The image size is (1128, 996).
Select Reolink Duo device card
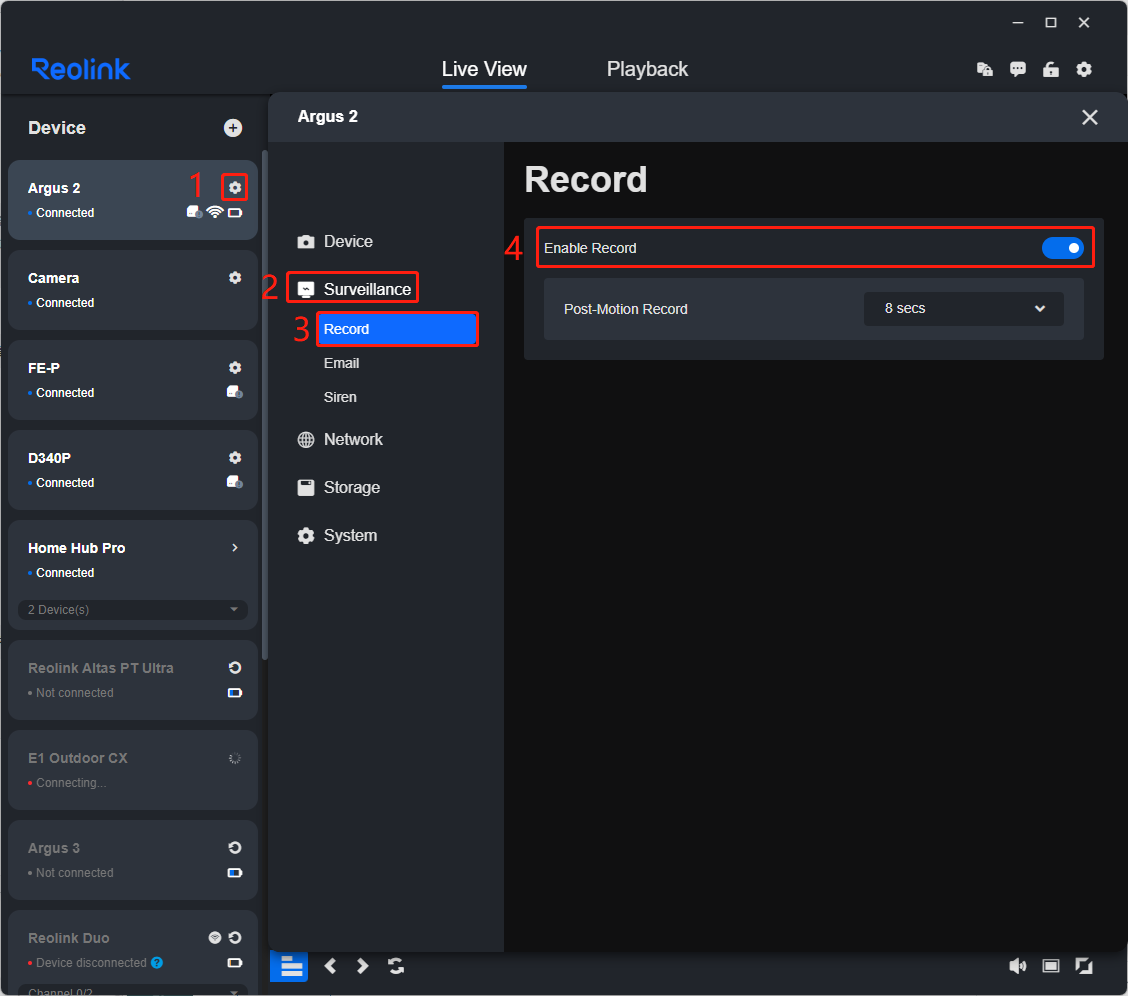133,953
